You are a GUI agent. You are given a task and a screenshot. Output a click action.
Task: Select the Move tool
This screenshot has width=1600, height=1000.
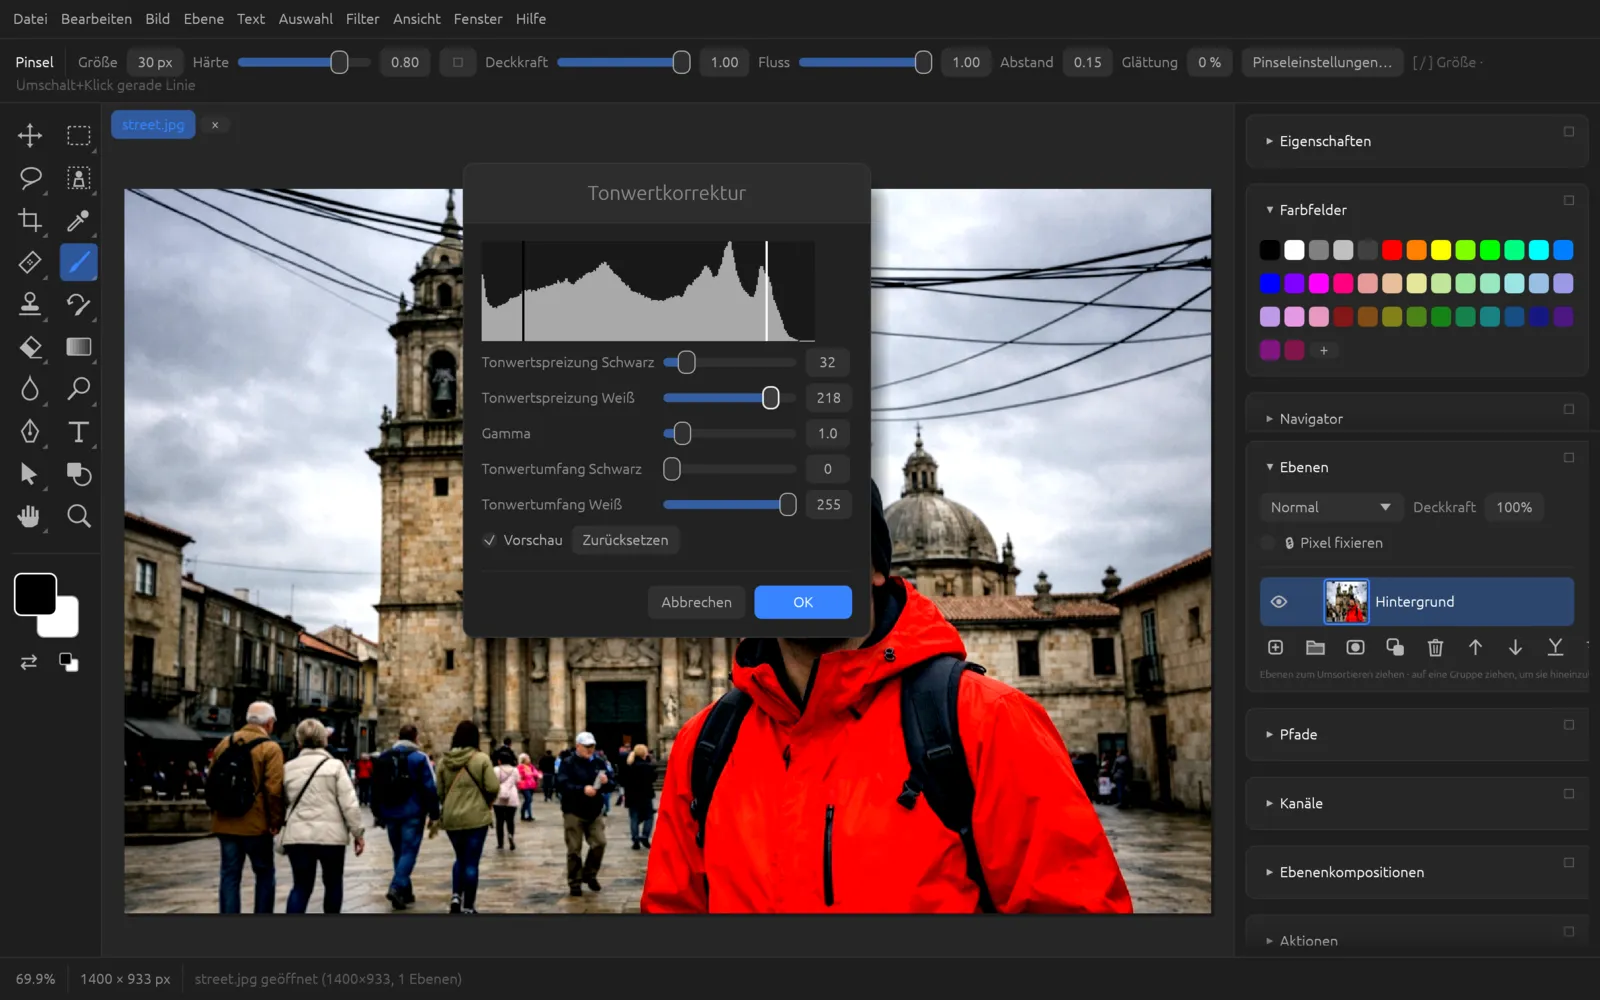tap(30, 135)
